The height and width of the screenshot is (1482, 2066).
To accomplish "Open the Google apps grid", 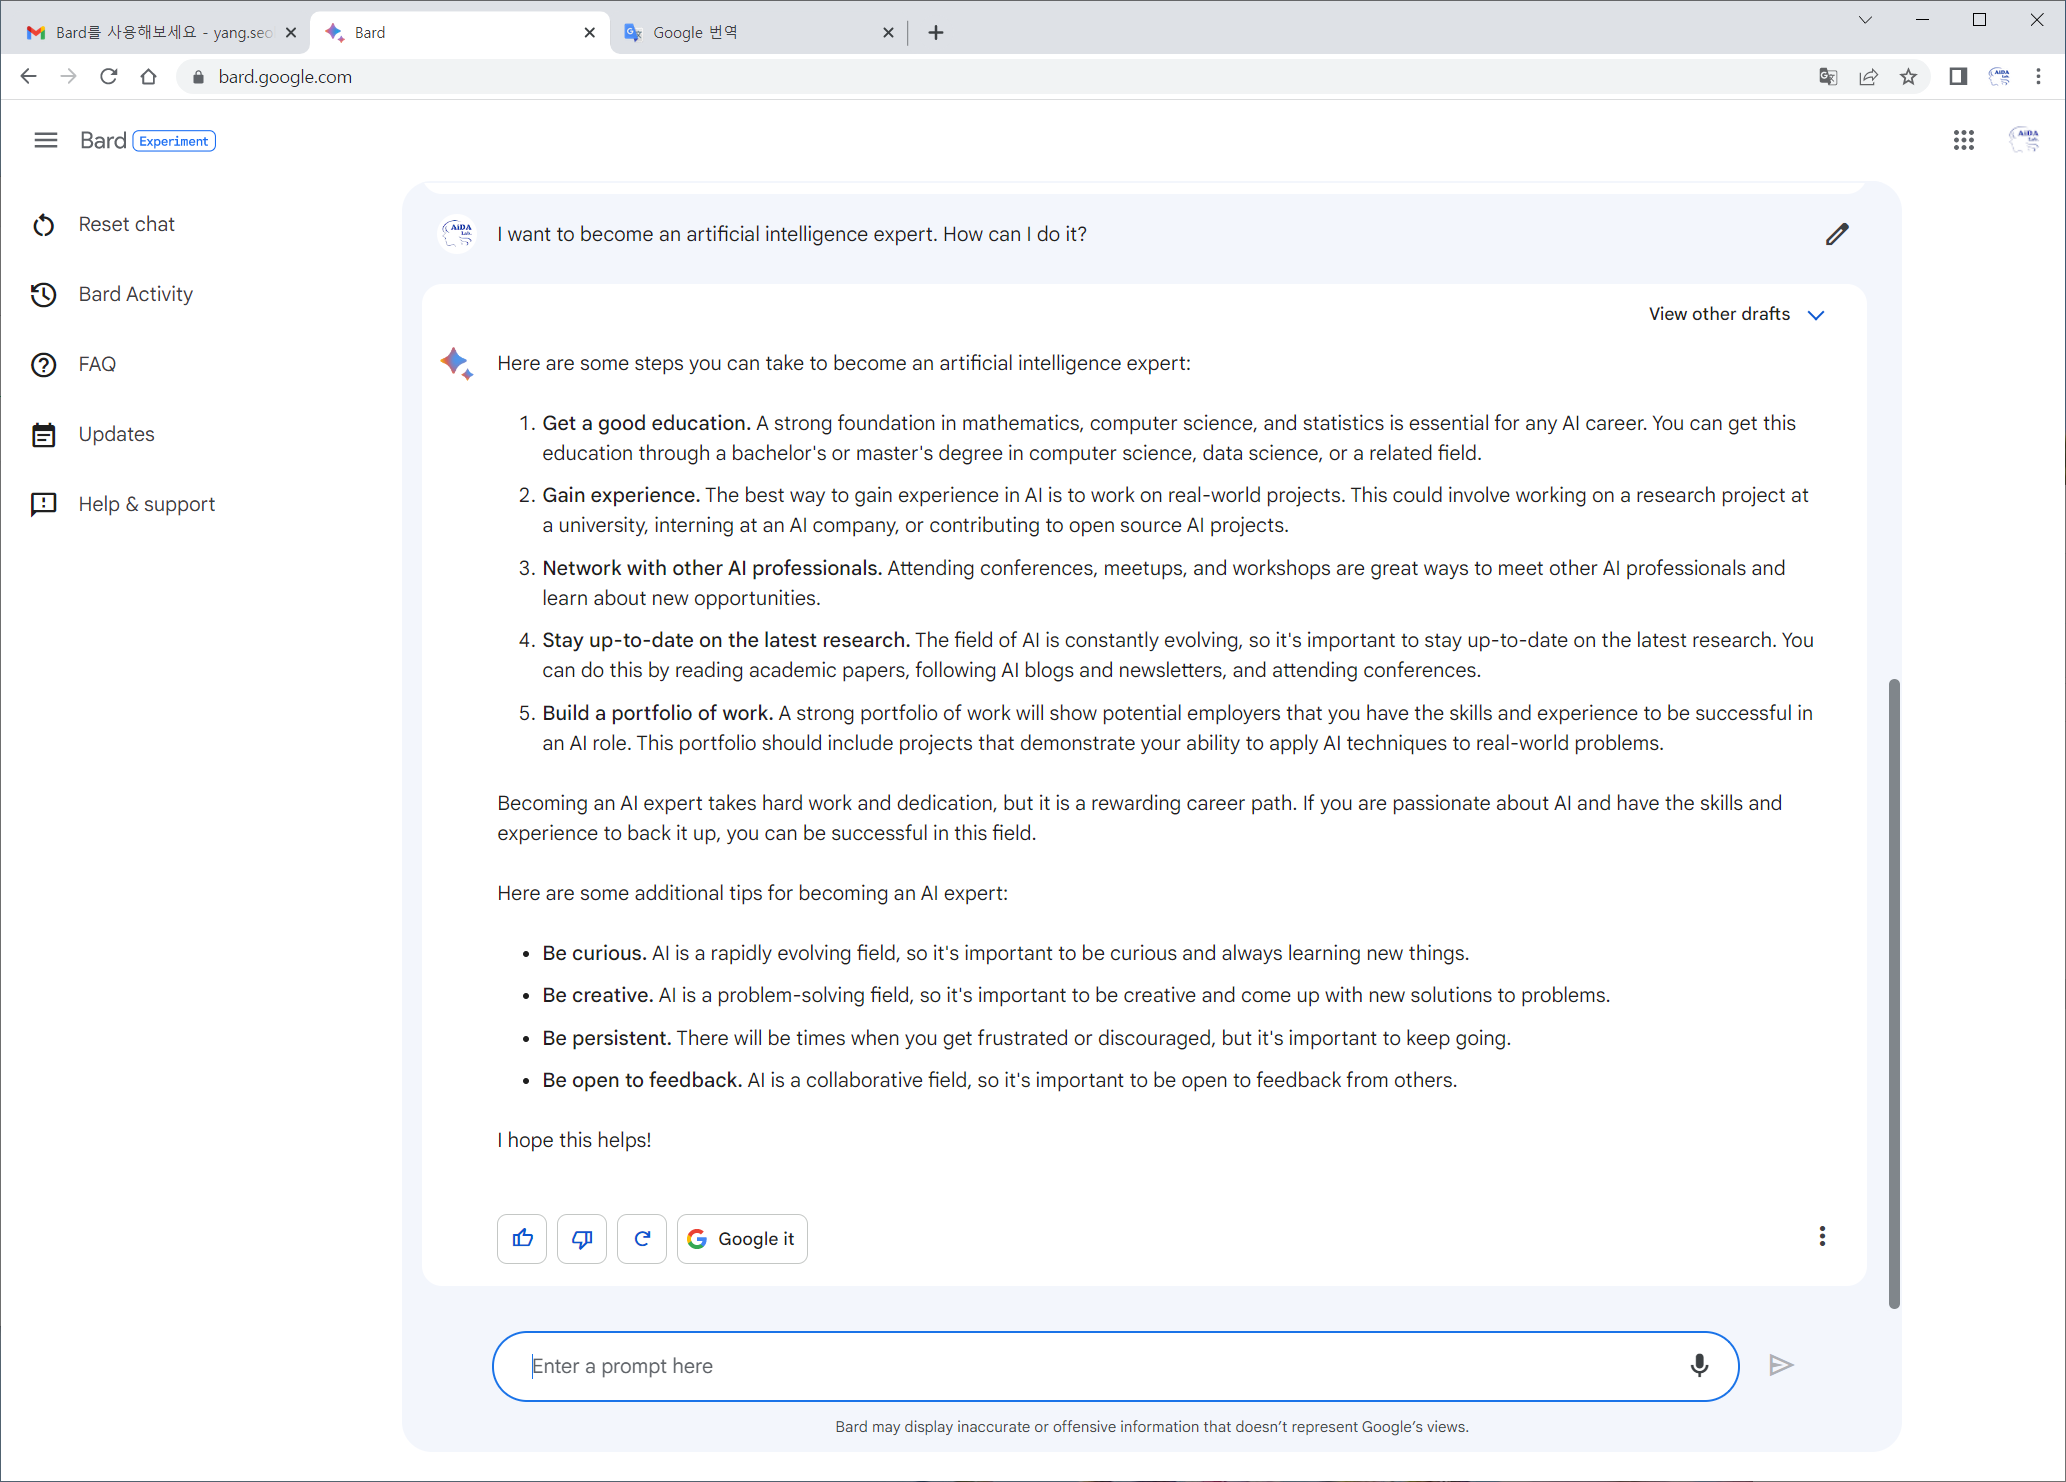I will coord(1963,141).
